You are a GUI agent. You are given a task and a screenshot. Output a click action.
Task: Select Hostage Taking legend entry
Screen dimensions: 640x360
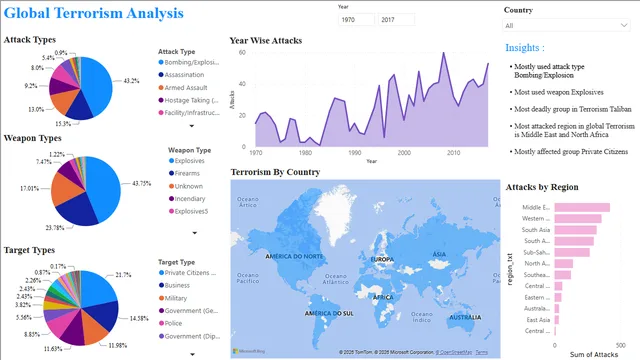[x=189, y=100]
